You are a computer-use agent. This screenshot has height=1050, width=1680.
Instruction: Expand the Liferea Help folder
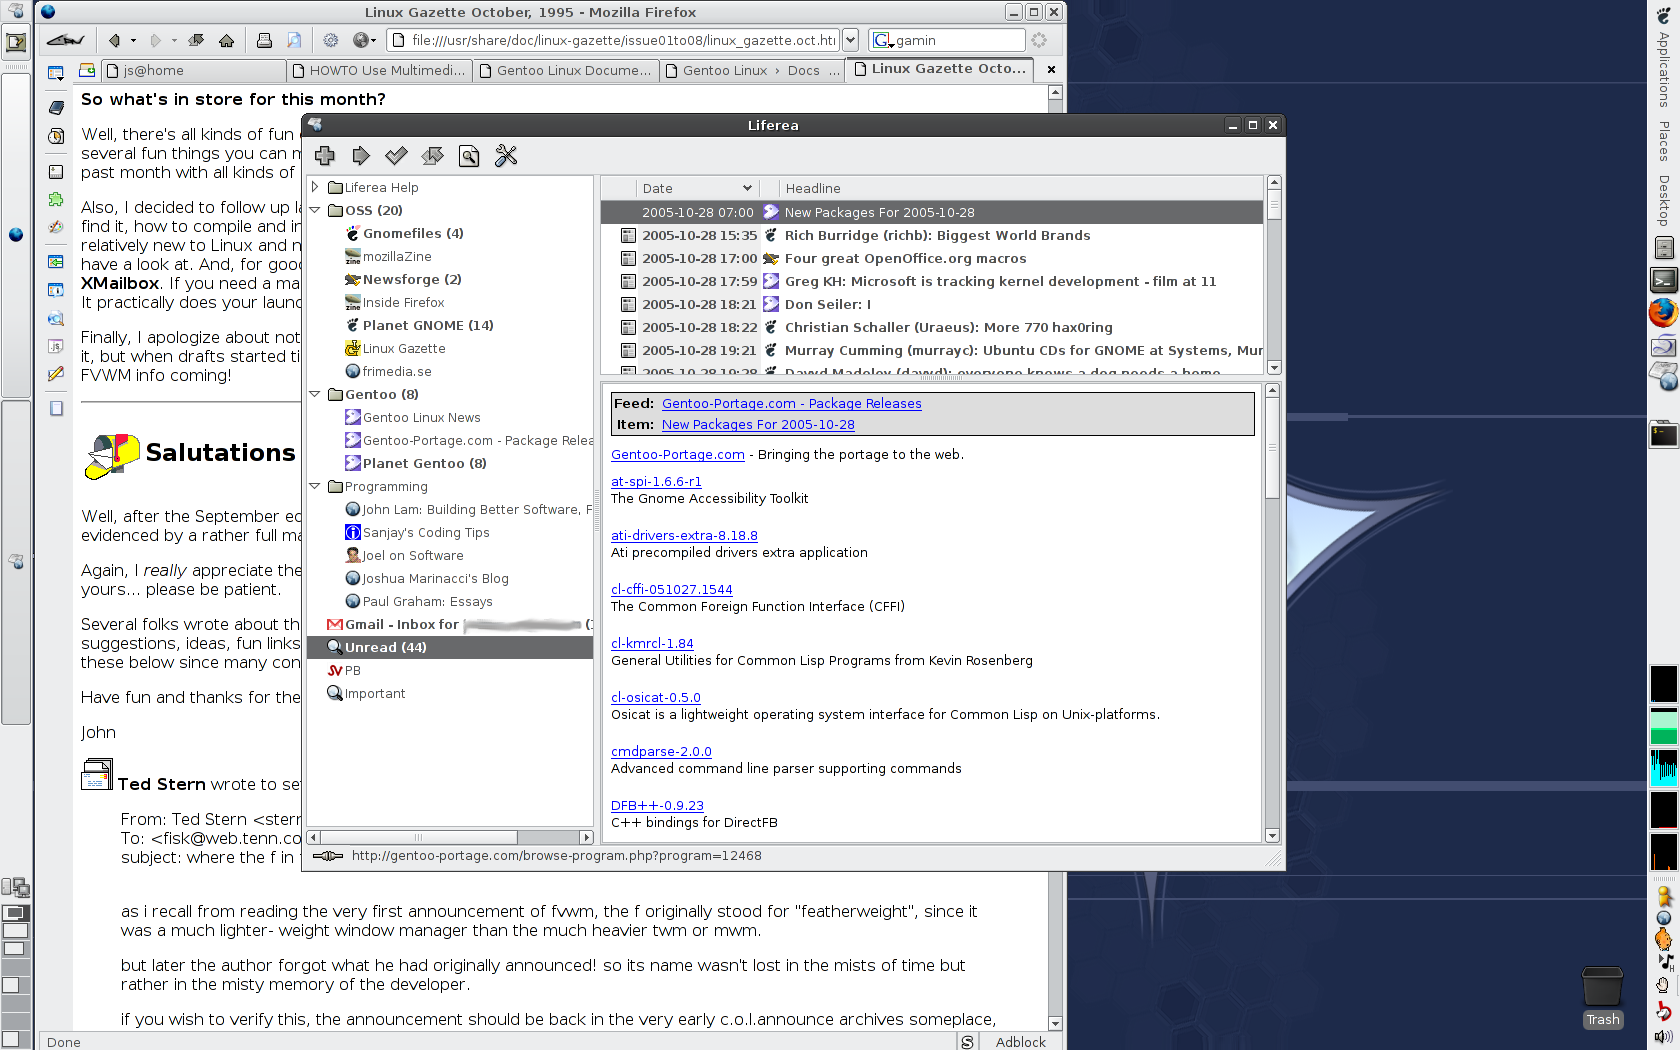coord(314,187)
